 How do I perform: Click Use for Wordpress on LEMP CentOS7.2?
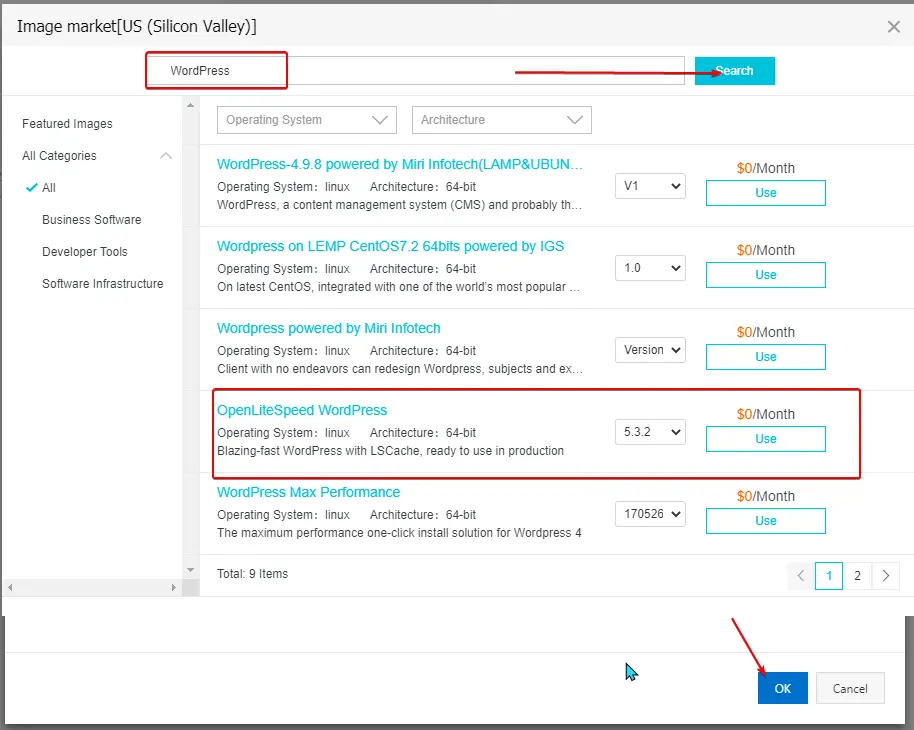pyautogui.click(x=765, y=275)
